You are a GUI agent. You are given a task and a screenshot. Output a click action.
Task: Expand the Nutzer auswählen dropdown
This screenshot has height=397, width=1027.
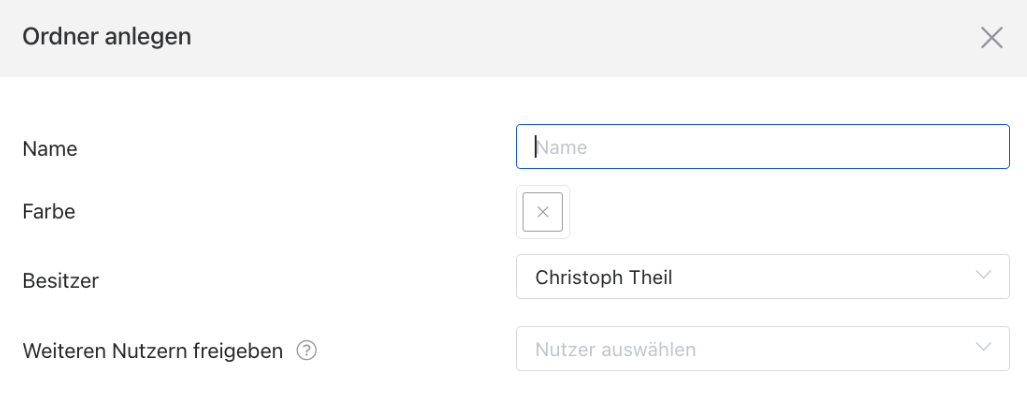(x=762, y=349)
